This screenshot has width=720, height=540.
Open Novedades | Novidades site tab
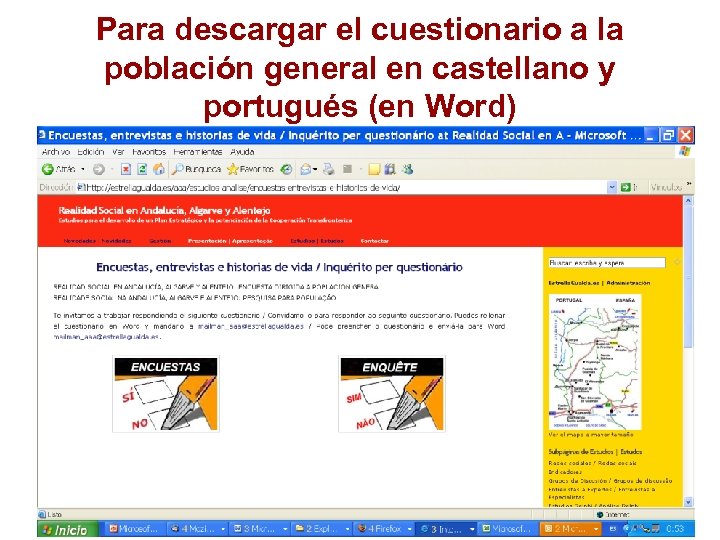pyautogui.click(x=97, y=241)
